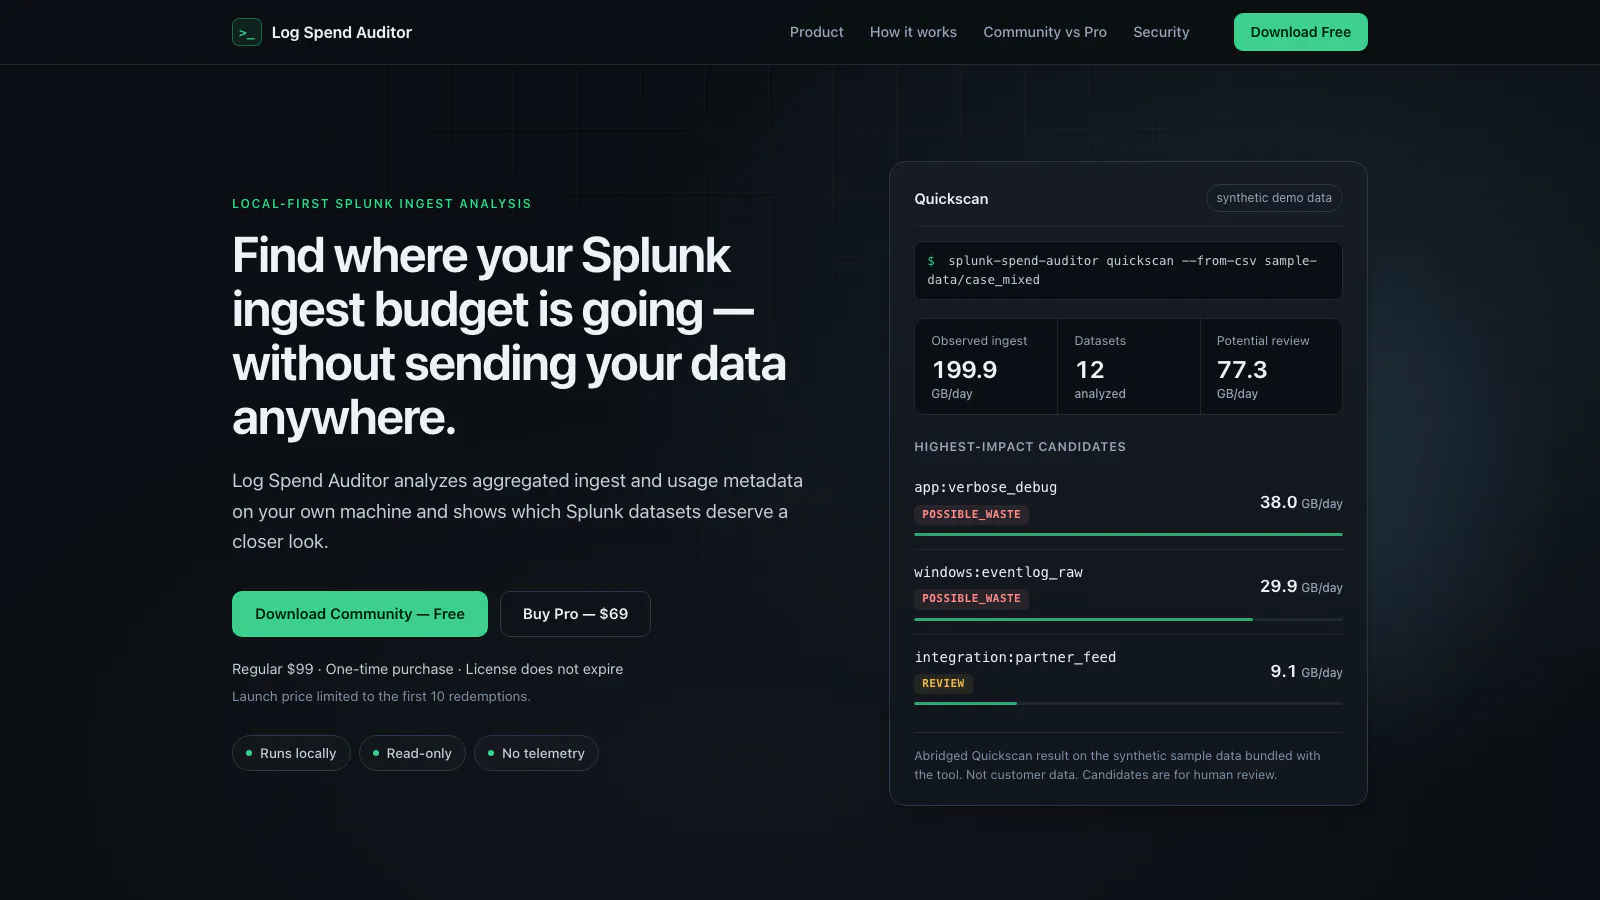1600x900 pixels.
Task: Click the synthetic demo data tag
Action: point(1274,198)
